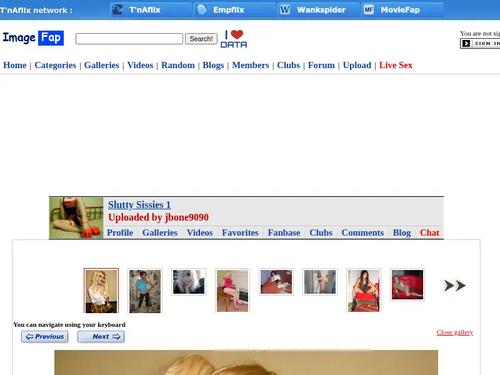Open the T'nAflix network site icon
This screenshot has width=500, height=375.
pos(117,10)
